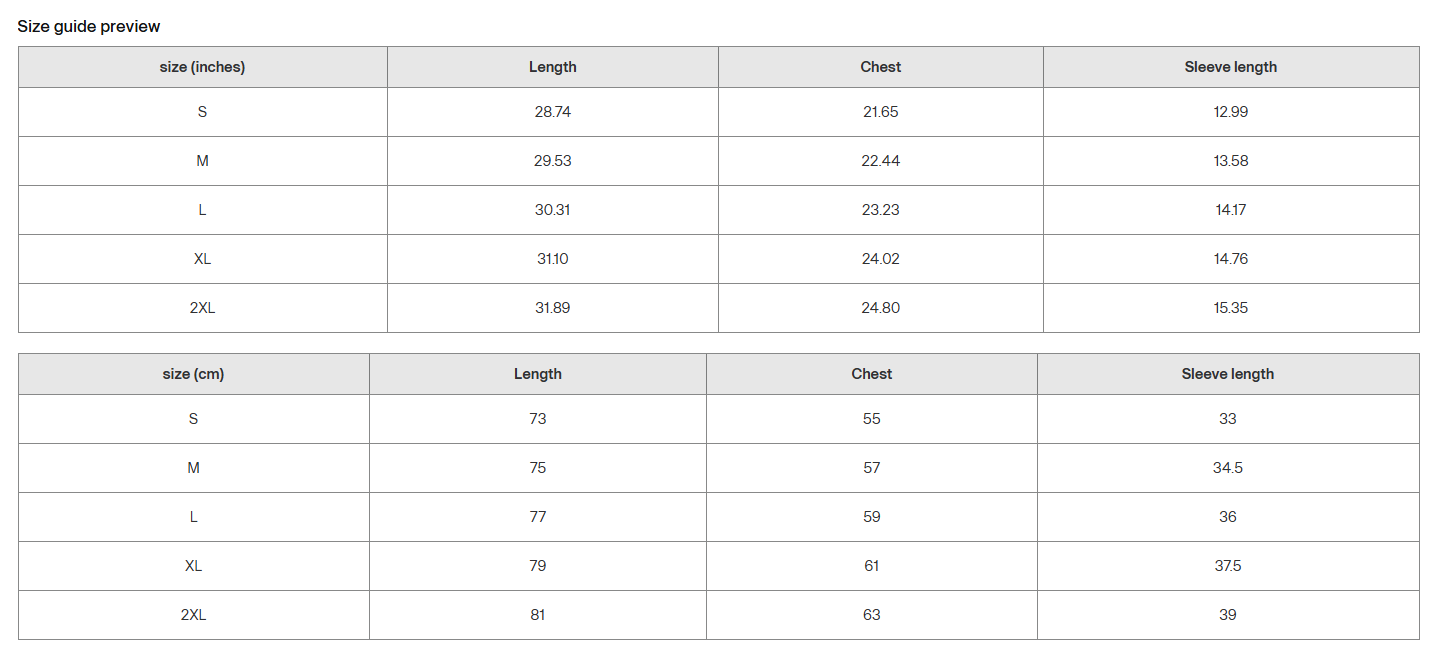Select the 73 length cell
This screenshot has height=664, width=1436.
(537, 419)
